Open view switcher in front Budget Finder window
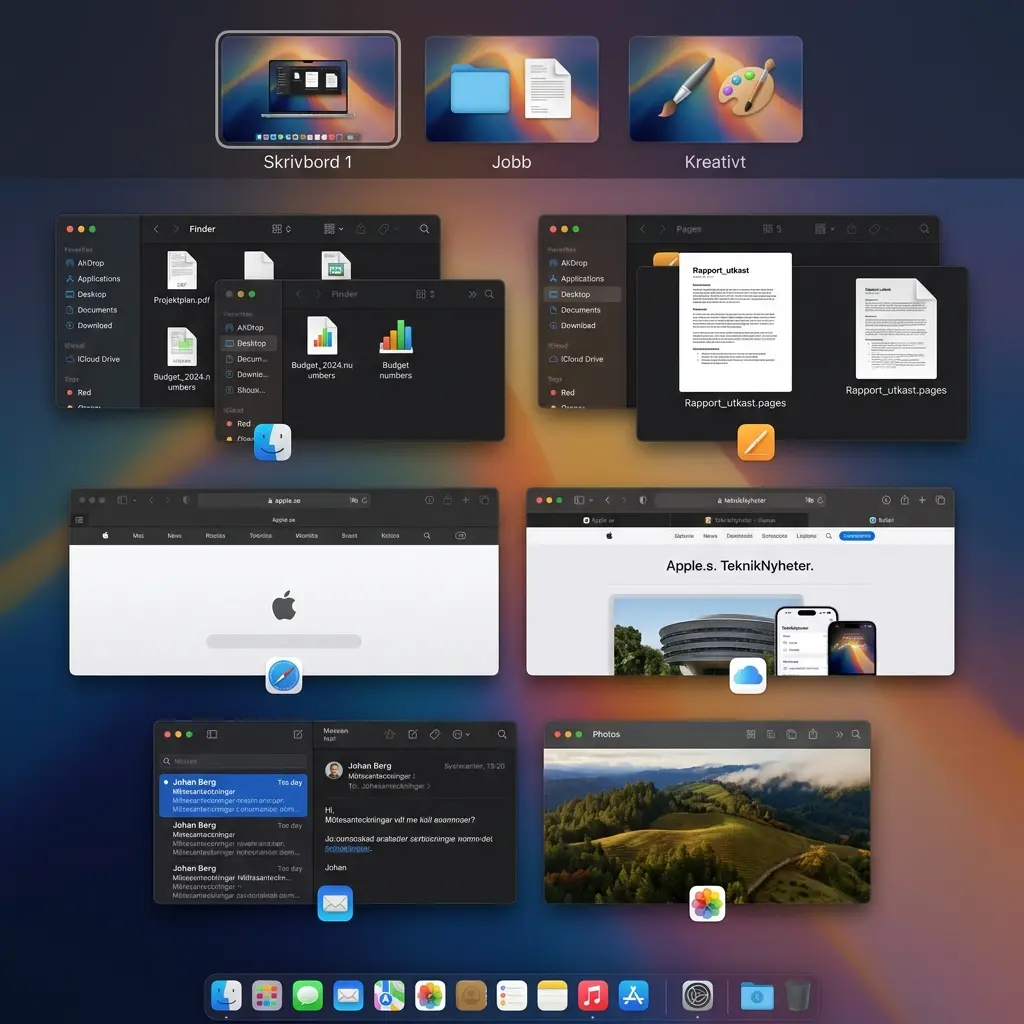The width and height of the screenshot is (1024, 1024). click(x=425, y=294)
